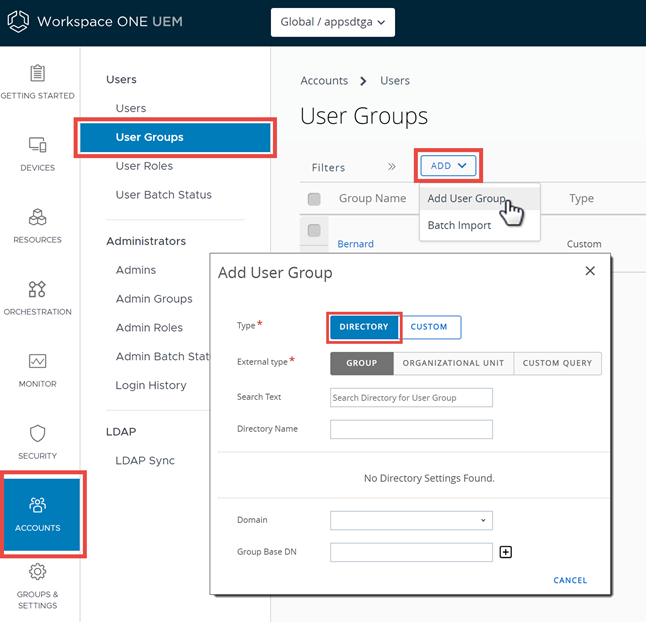
Task: Click the breadcrumb arrow after Accounts
Action: pos(363,81)
